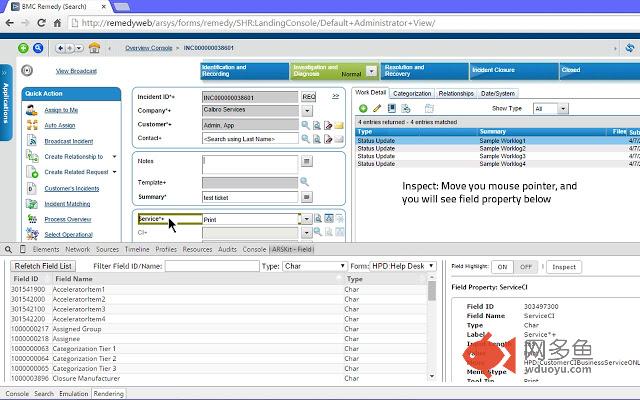
Task: Click the refresh icon at toolbar's far right
Action: 630,48
